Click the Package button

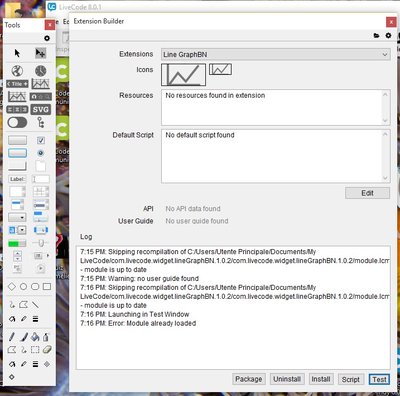click(249, 379)
